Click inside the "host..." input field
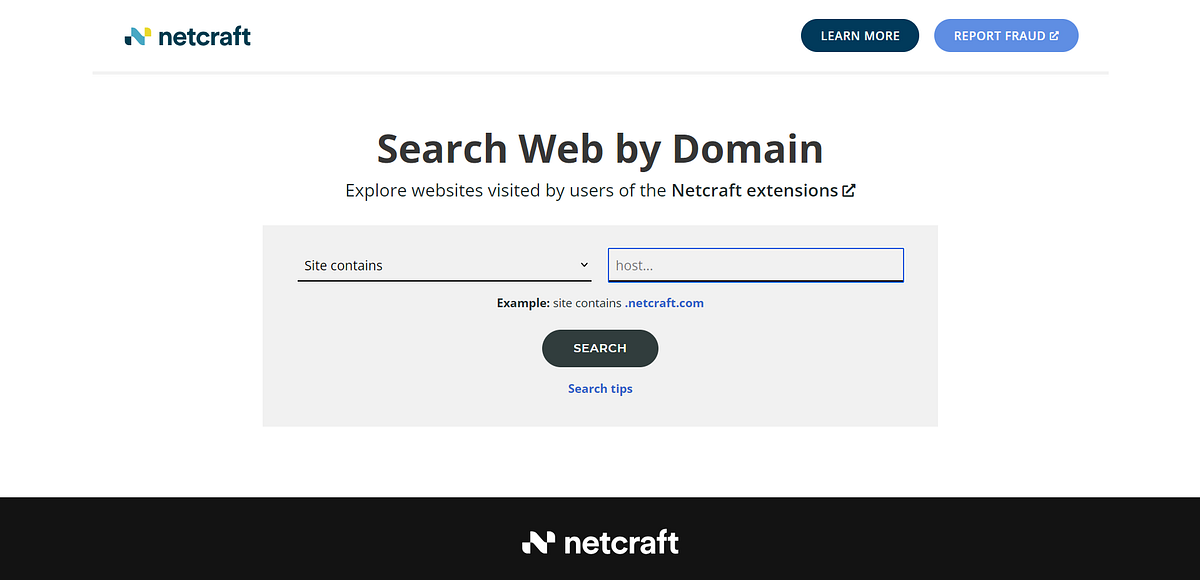The height and width of the screenshot is (580, 1200). tap(755, 264)
